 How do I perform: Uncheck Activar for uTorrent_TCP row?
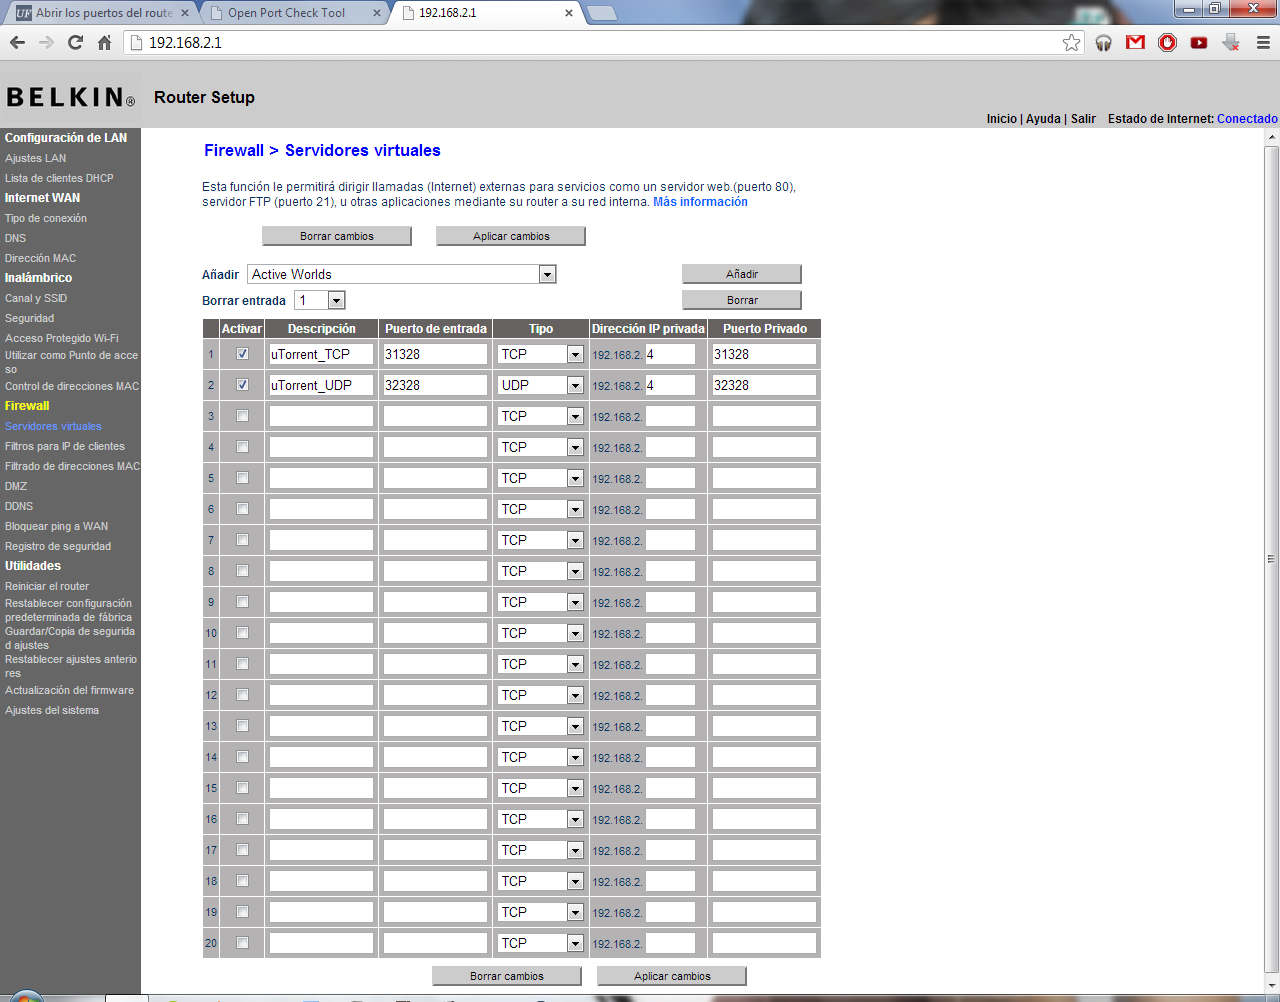tap(242, 354)
